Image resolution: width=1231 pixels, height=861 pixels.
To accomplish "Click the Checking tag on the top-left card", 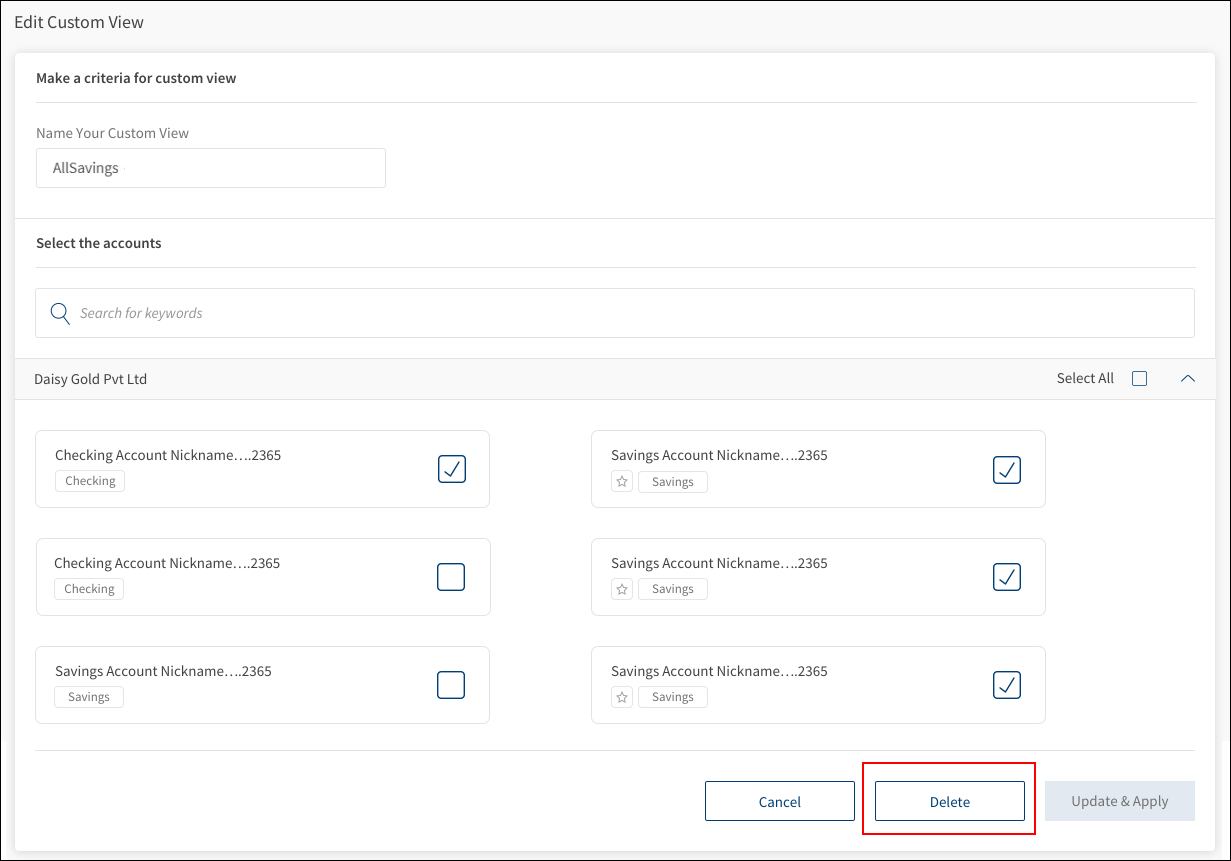I will click(x=90, y=481).
